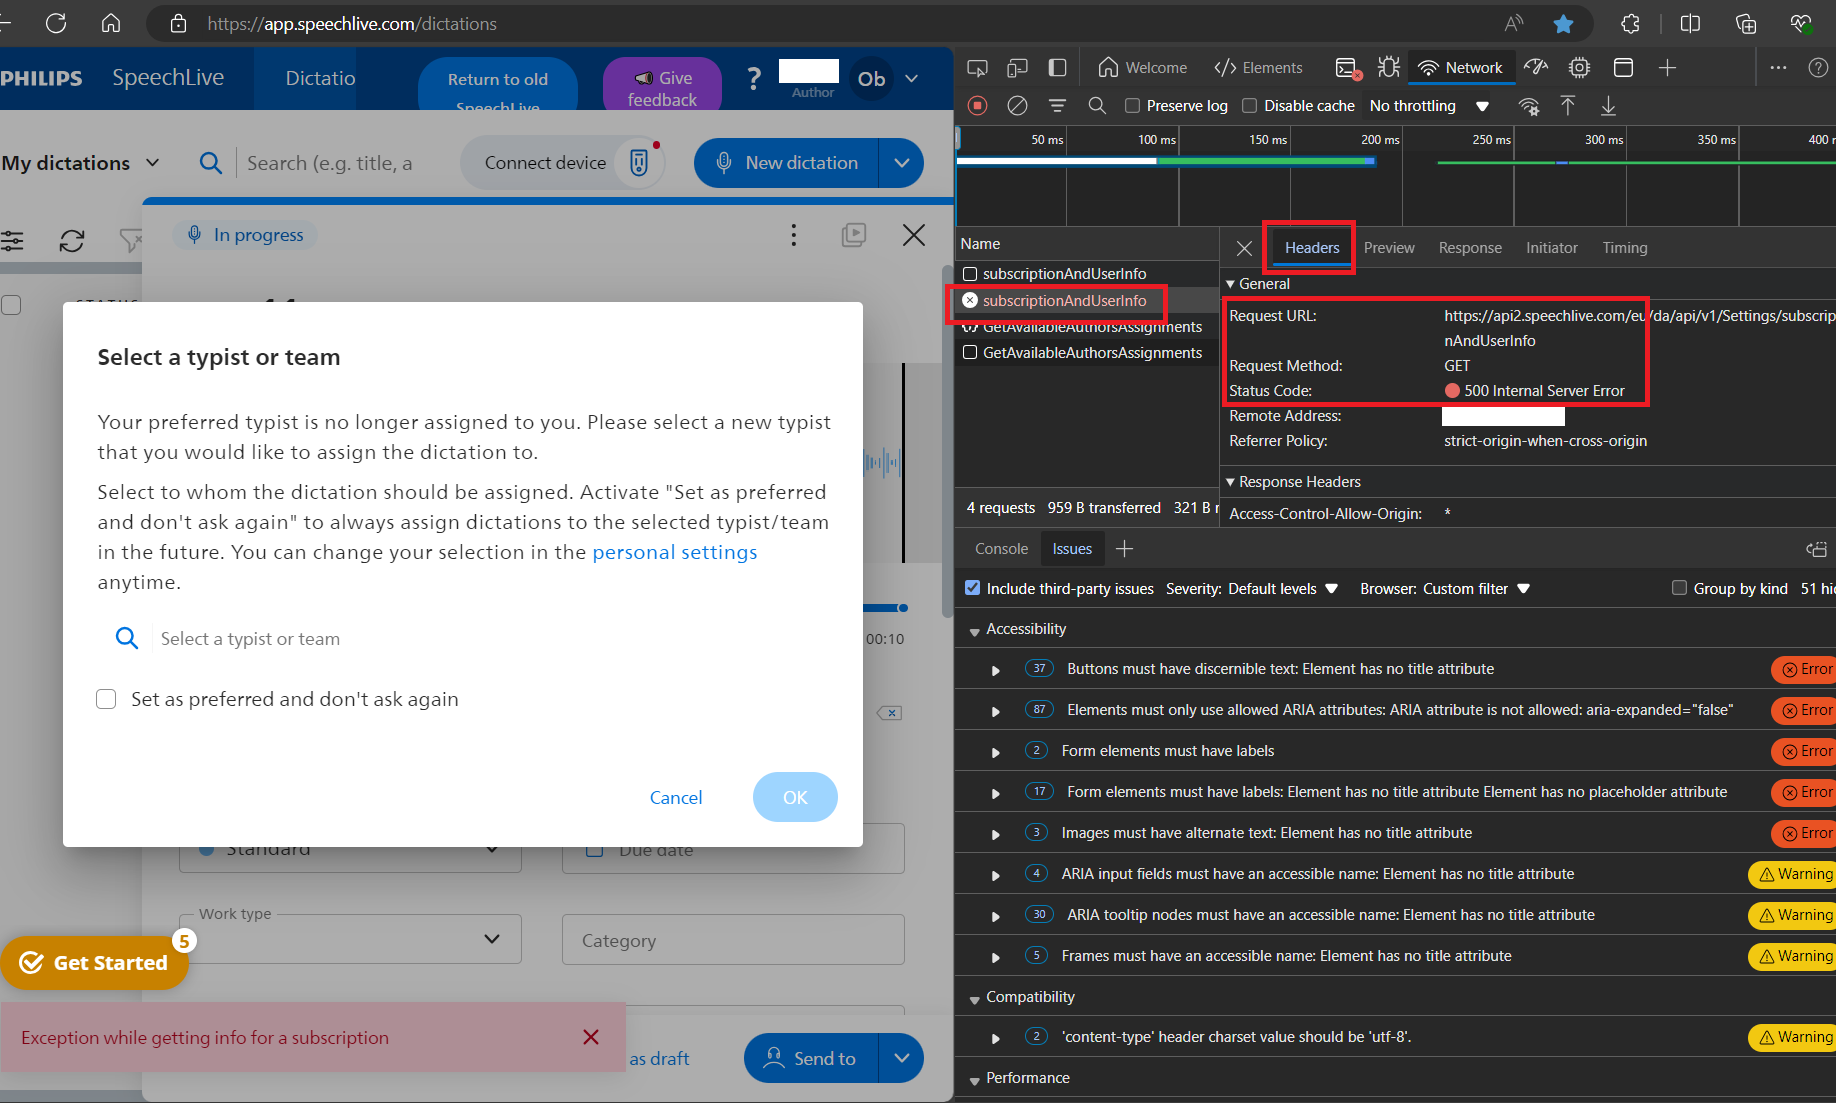This screenshot has height=1103, width=1836.
Task: Open the browser split screen icon
Action: pyautogui.click(x=1690, y=23)
